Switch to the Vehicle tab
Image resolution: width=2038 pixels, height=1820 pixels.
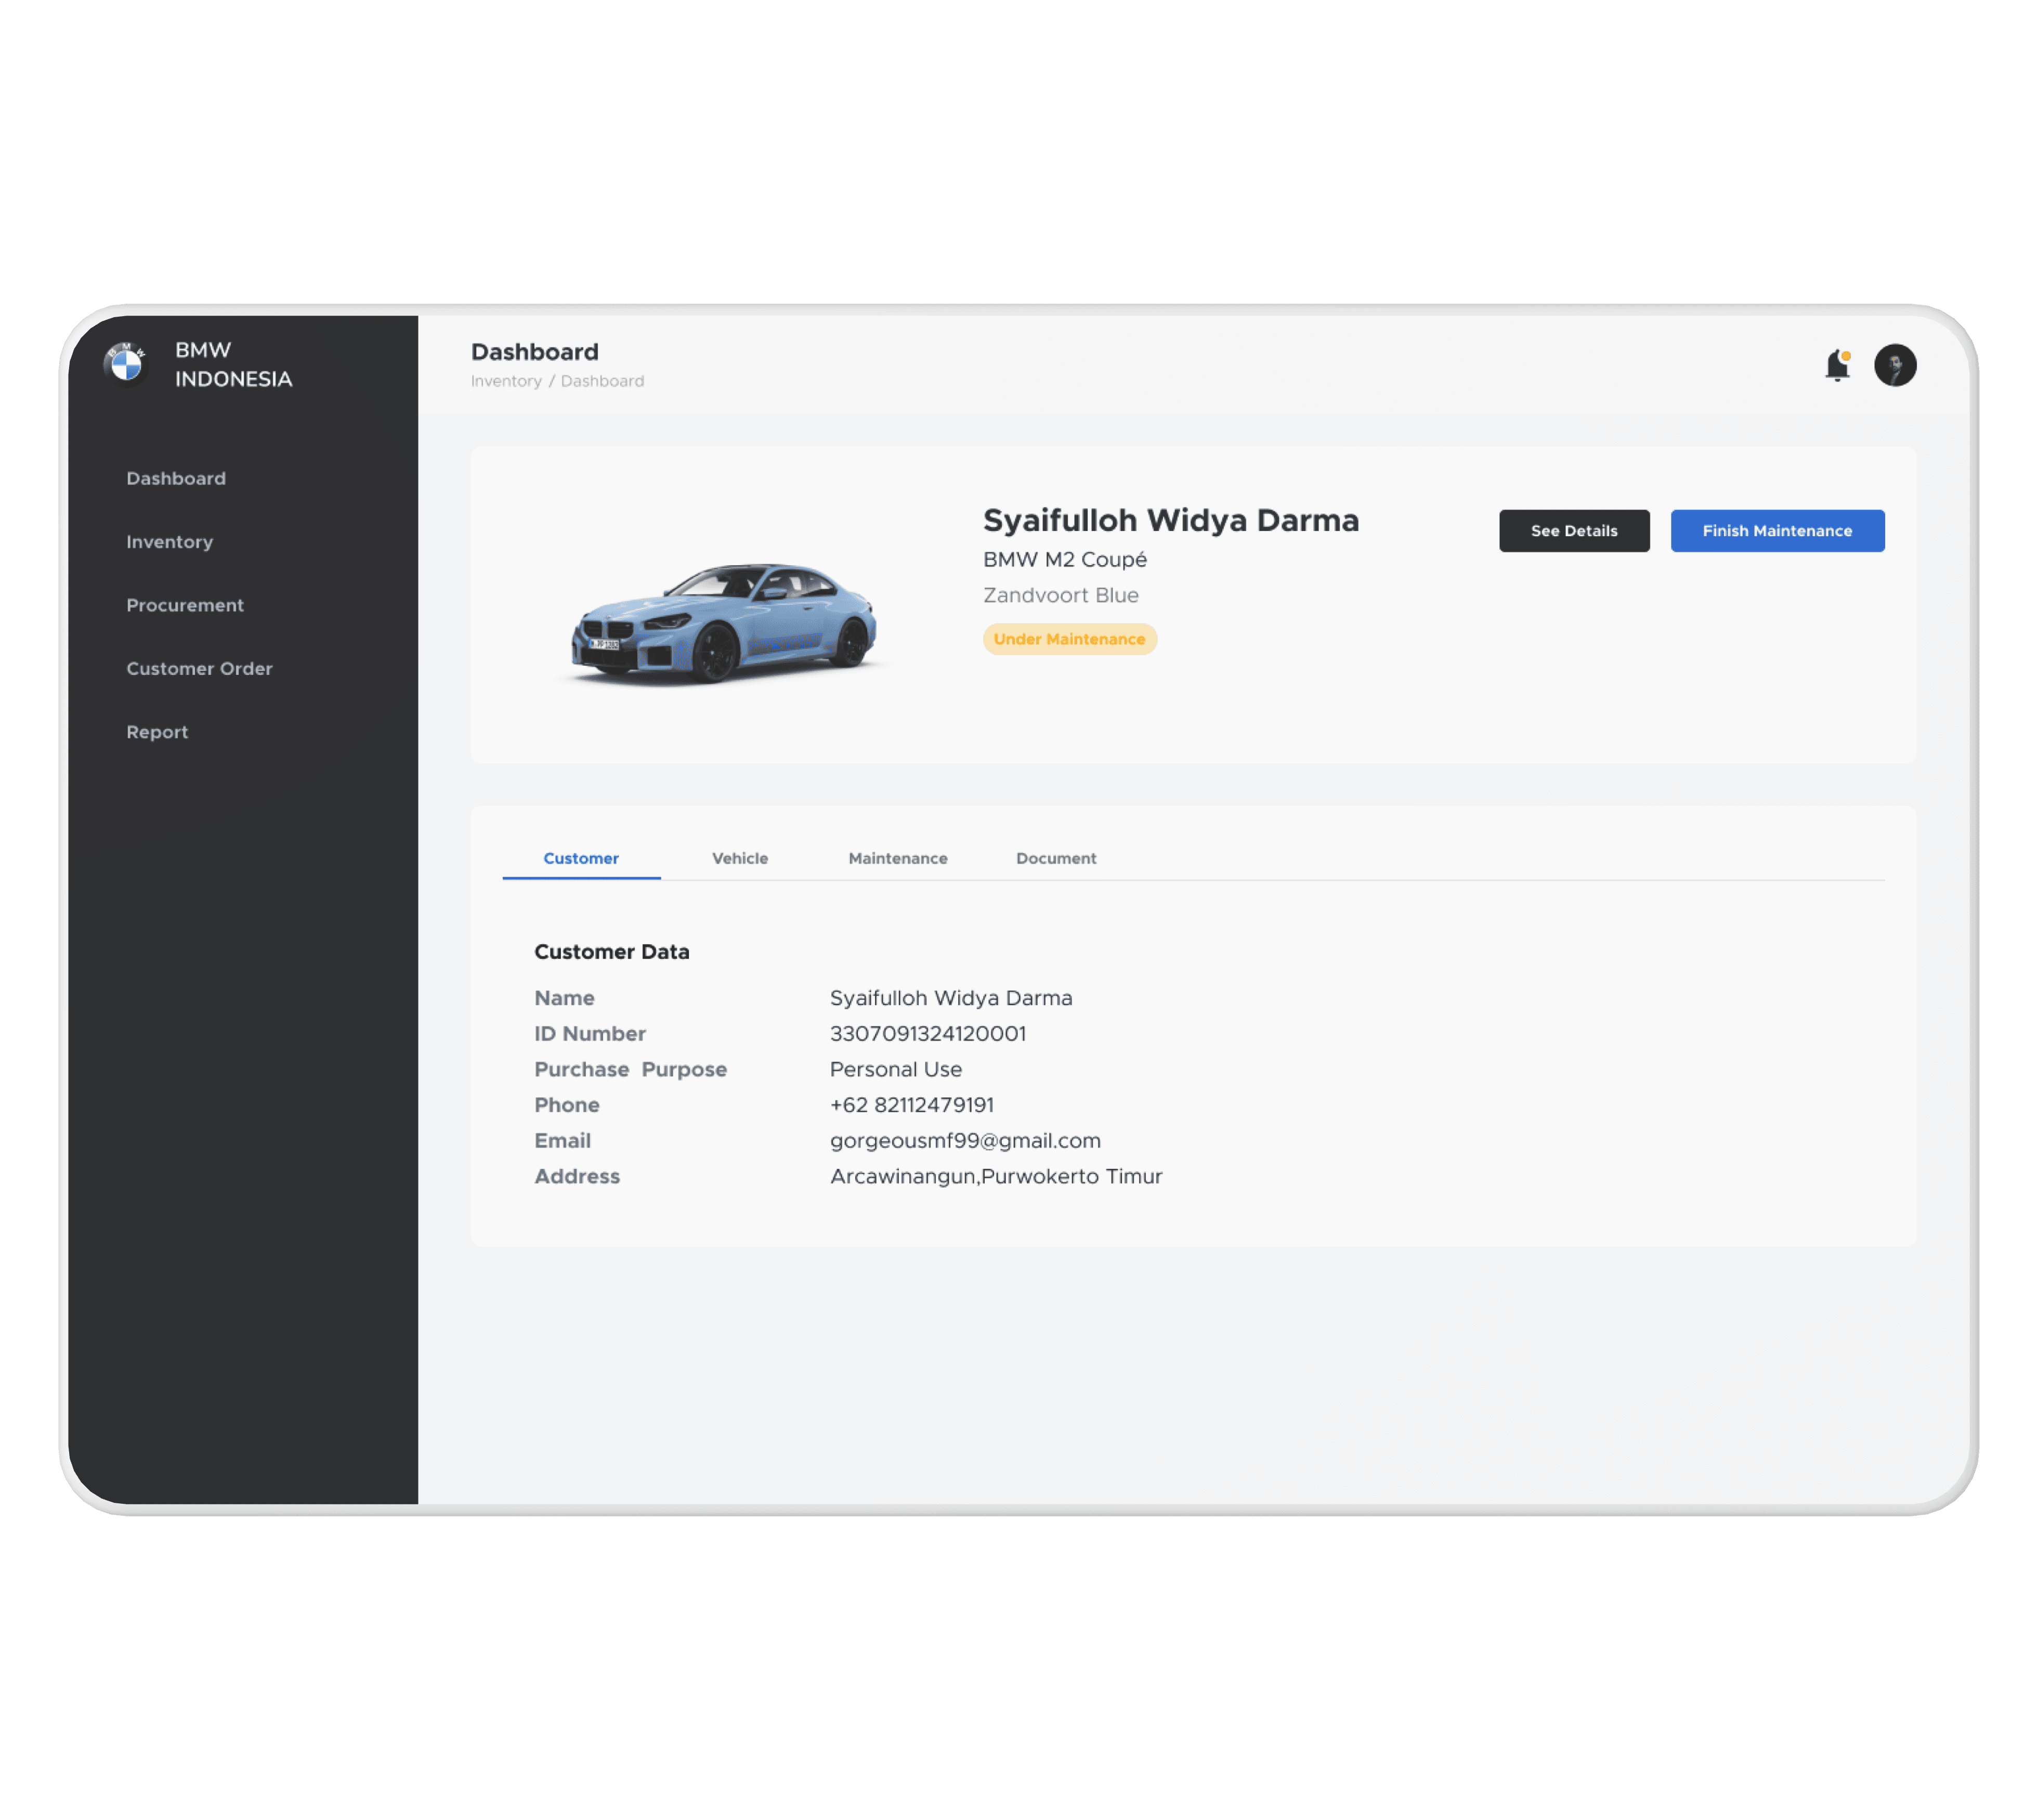click(740, 859)
